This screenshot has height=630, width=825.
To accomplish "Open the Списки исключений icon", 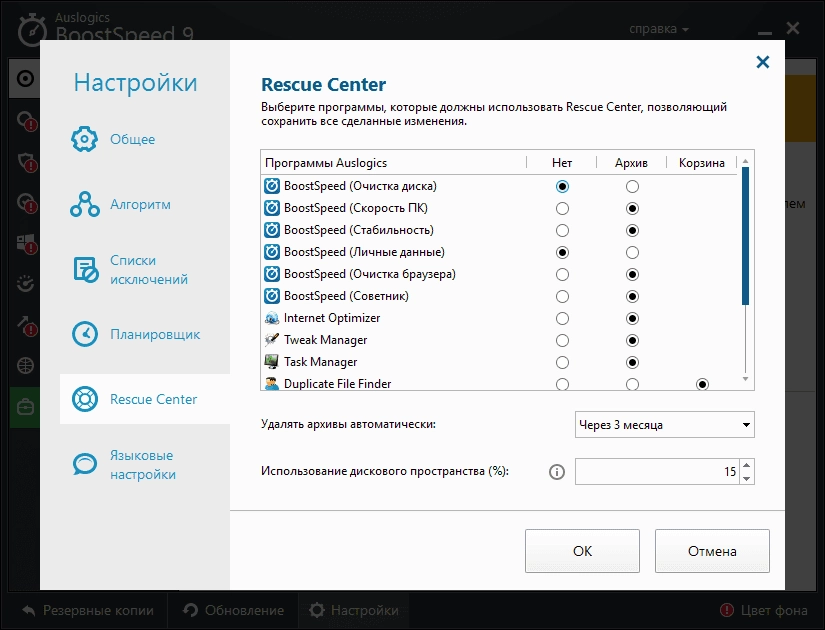I will click(x=85, y=269).
